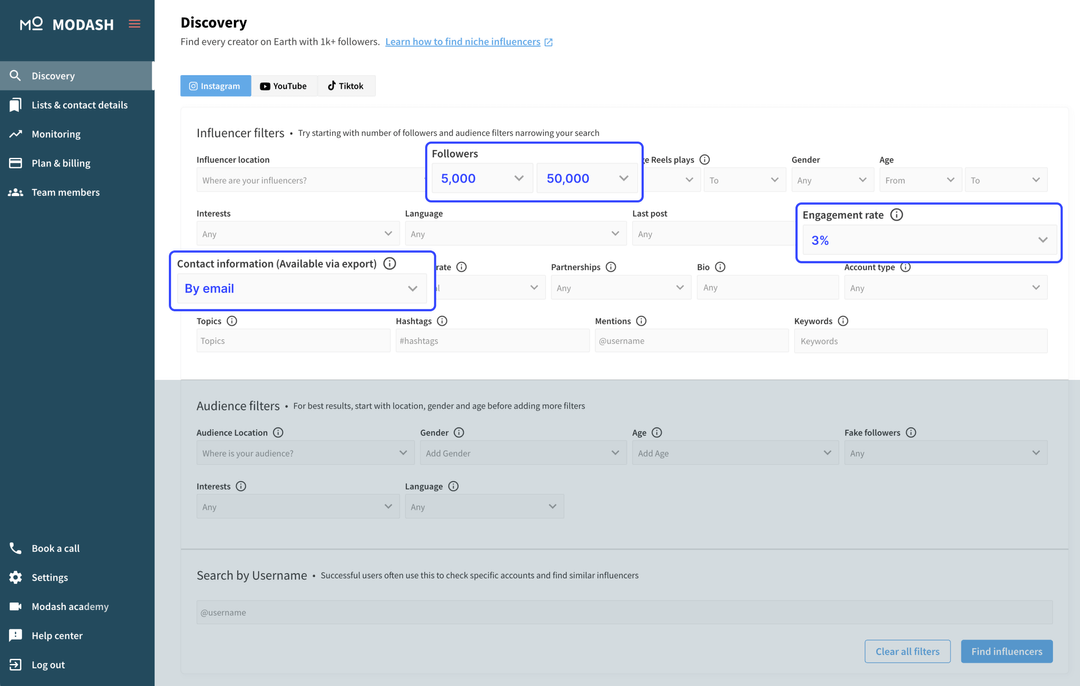Image resolution: width=1080 pixels, height=686 pixels.
Task: Switch to the Instagram tab
Action: [216, 86]
